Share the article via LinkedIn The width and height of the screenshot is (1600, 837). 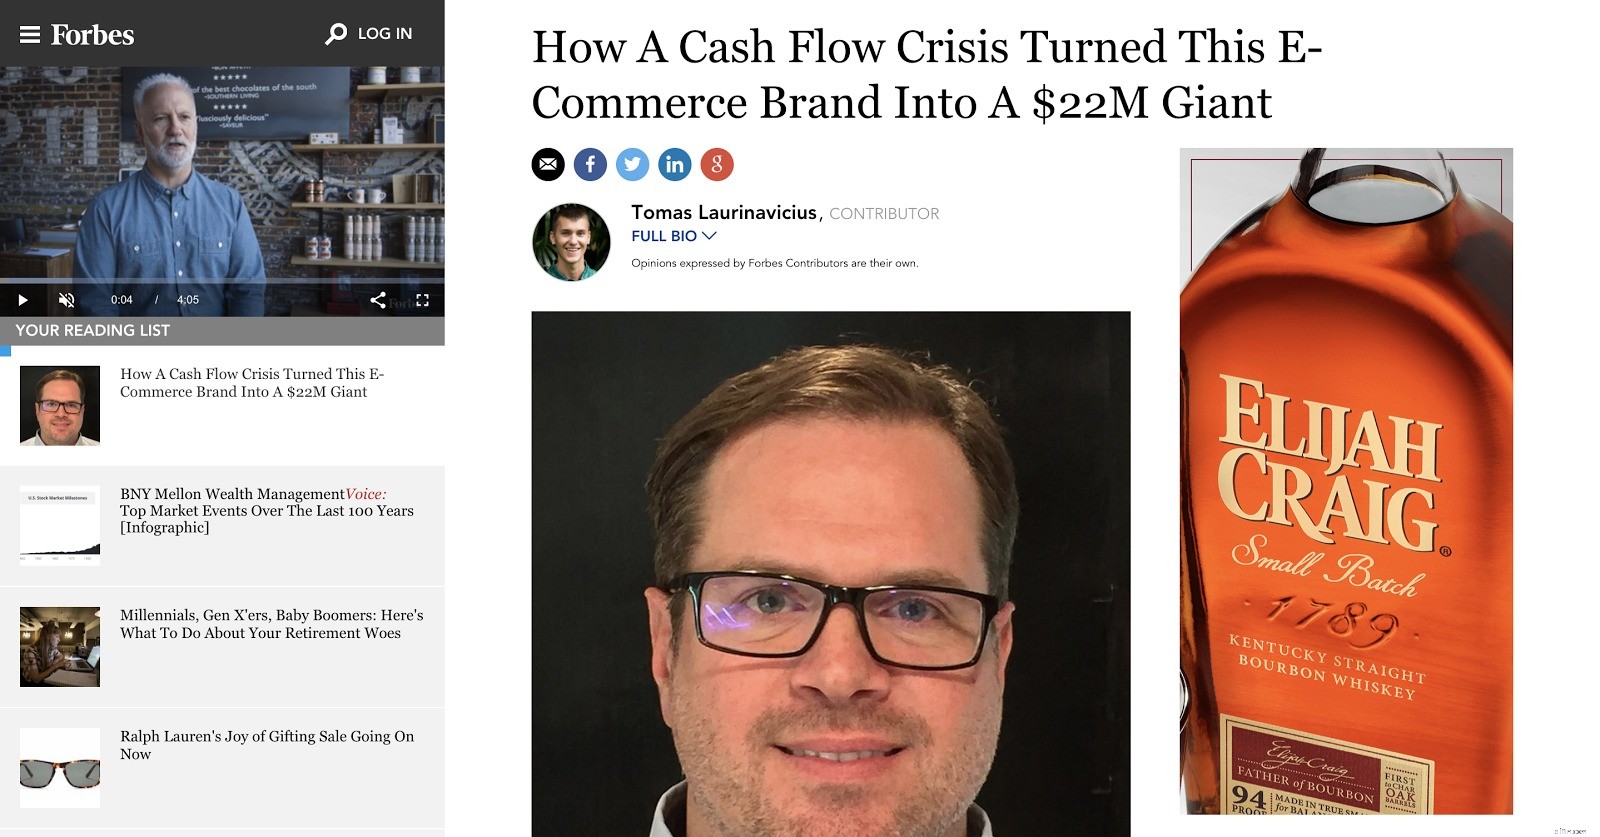(x=674, y=164)
